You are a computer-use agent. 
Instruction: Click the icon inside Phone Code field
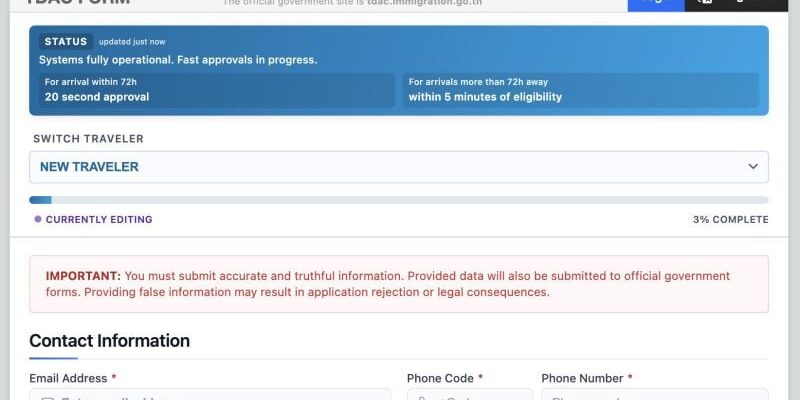pyautogui.click(x=422, y=397)
